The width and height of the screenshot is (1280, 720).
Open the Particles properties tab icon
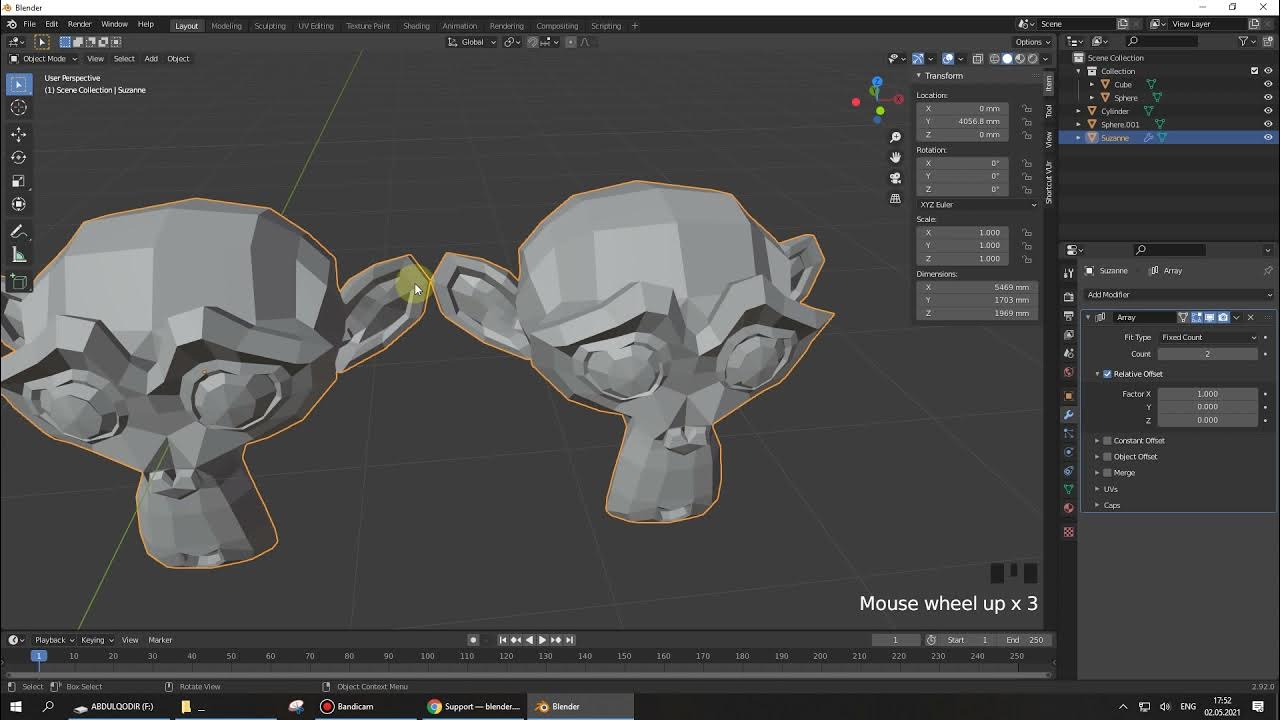[x=1068, y=433]
